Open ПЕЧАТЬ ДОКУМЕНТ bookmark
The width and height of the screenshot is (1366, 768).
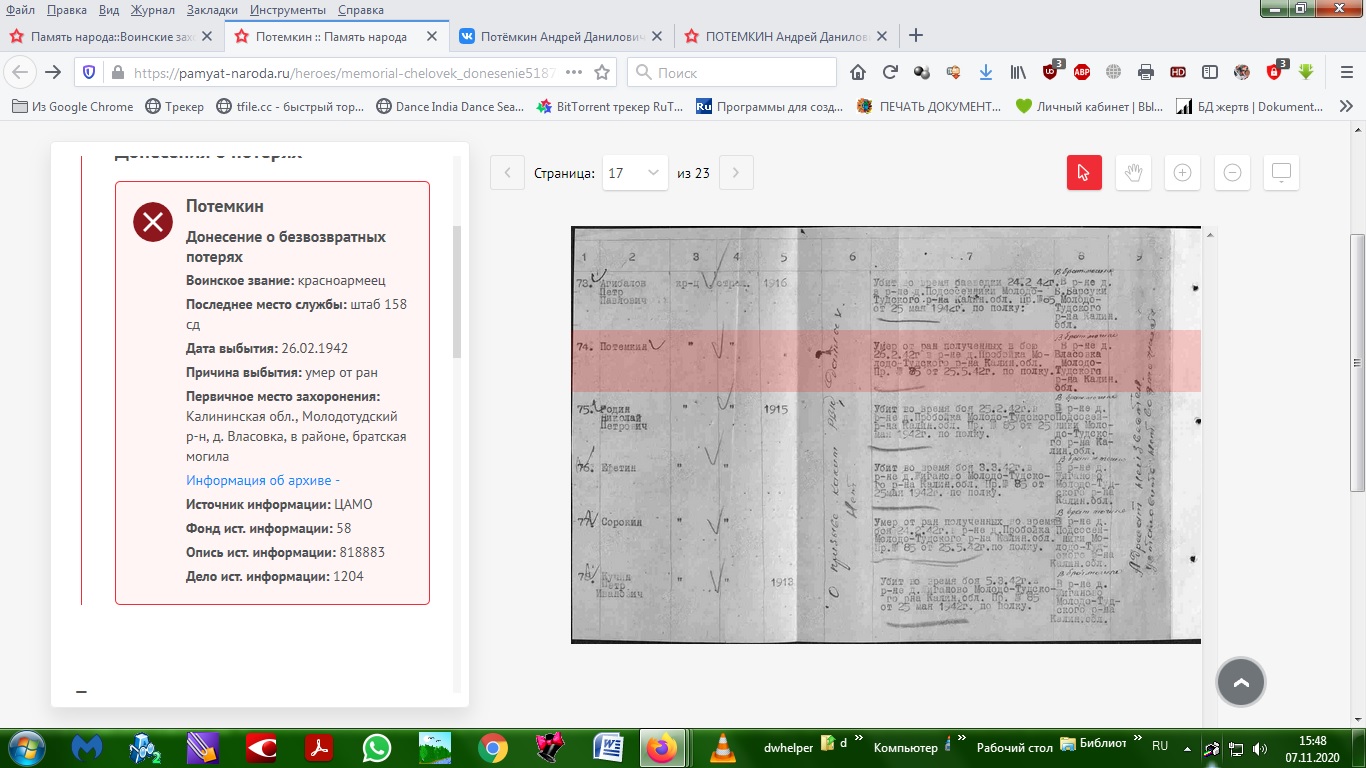930,107
